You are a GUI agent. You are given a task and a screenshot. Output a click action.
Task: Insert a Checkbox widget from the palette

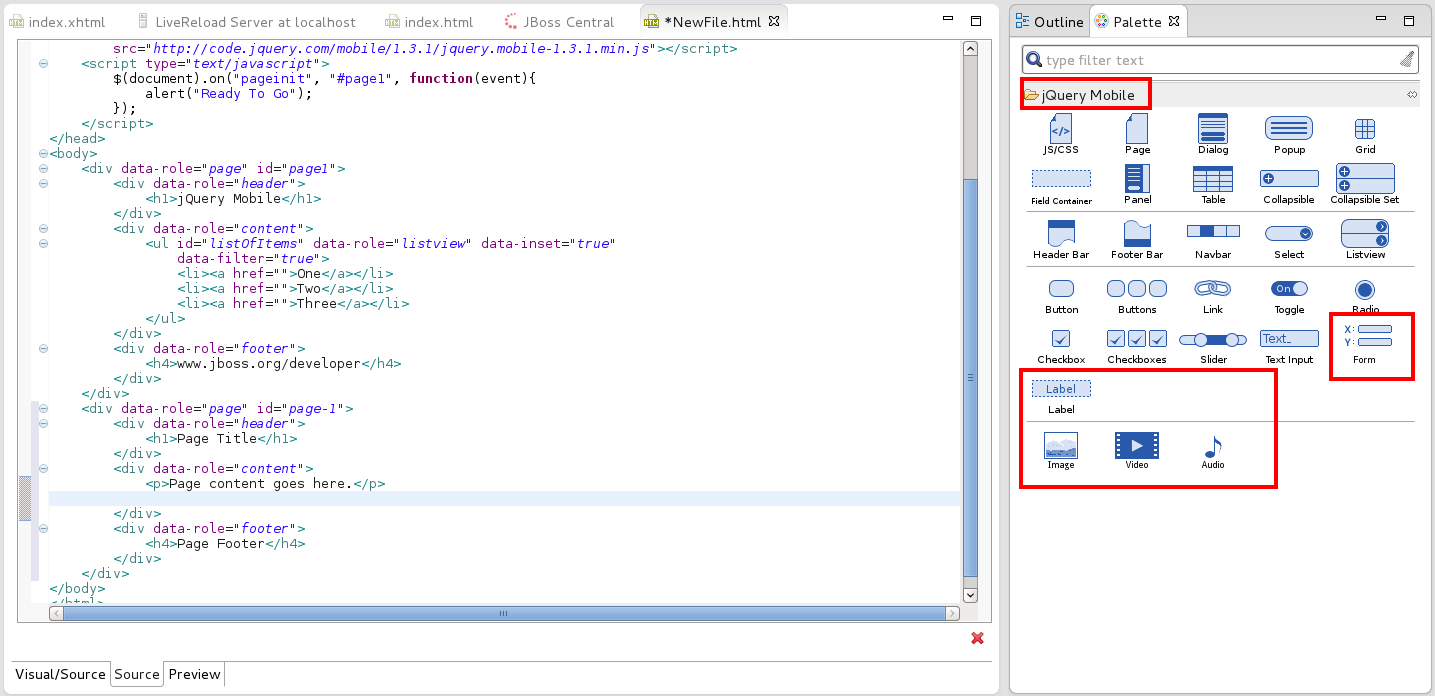(1061, 340)
